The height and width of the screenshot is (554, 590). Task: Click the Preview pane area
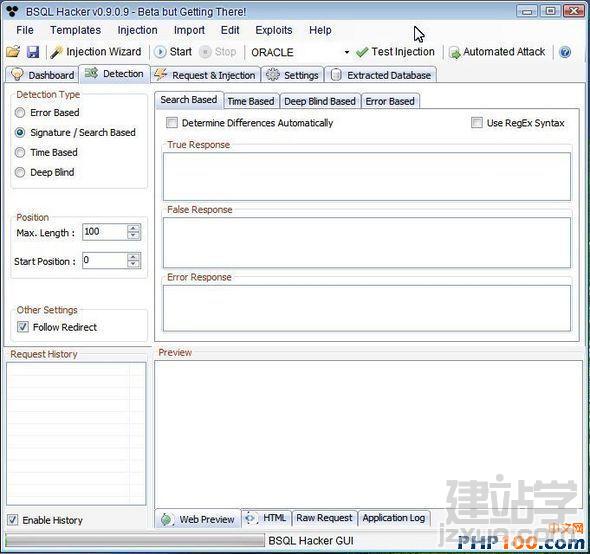368,434
